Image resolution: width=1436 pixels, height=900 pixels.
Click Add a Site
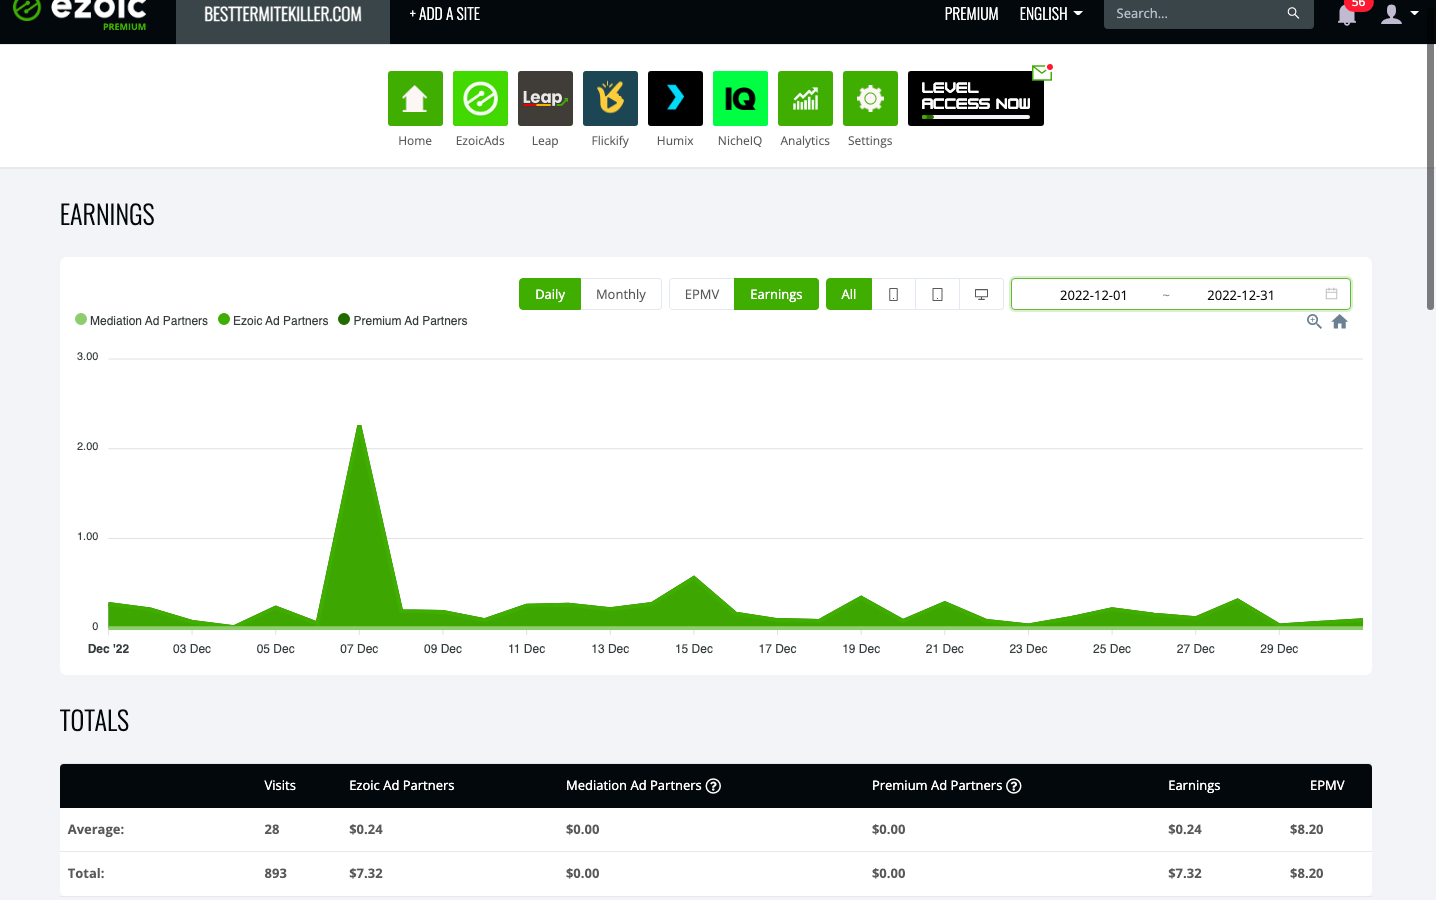445,14
